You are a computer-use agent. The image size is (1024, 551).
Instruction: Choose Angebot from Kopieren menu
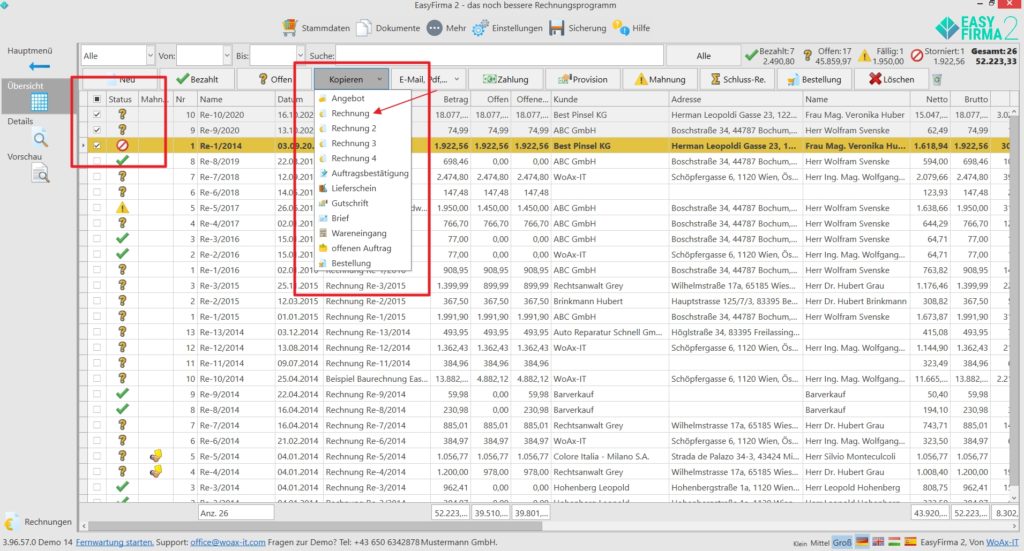347,98
